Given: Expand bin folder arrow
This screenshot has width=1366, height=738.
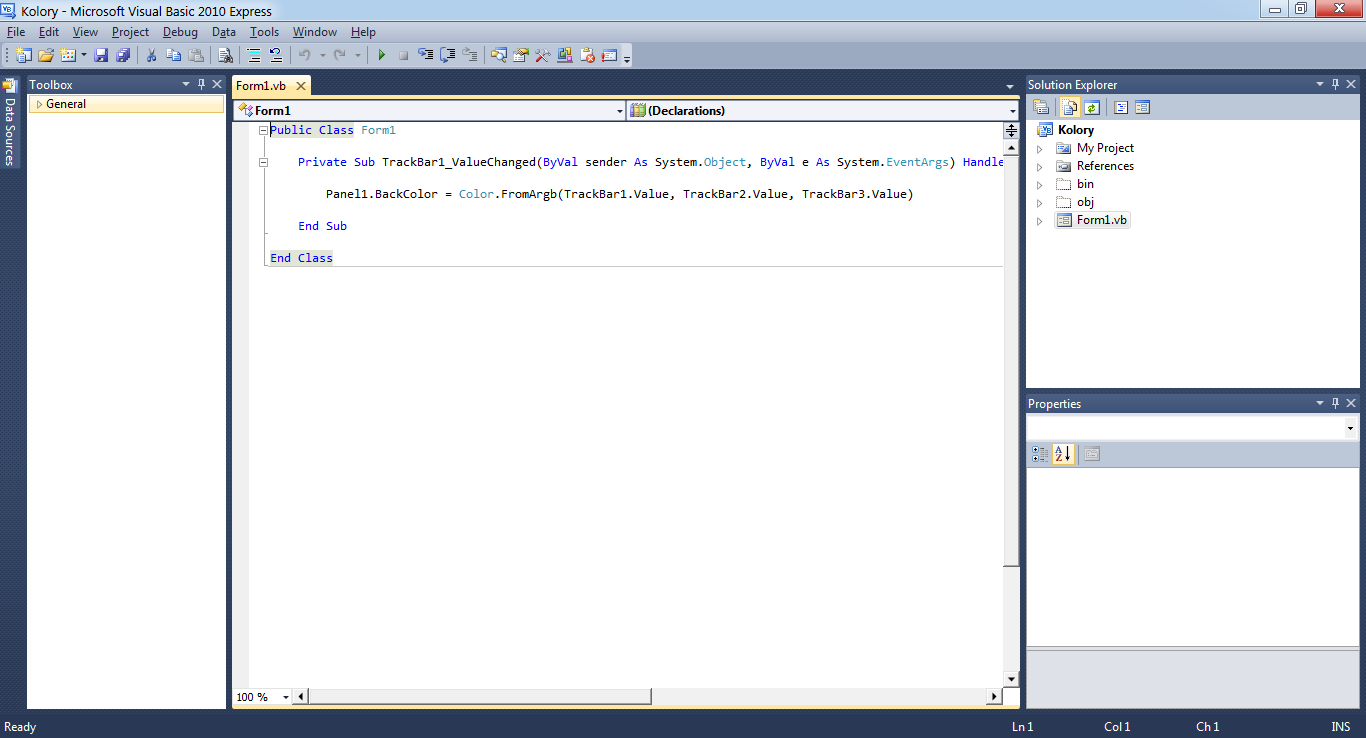Looking at the screenshot, I should [1040, 184].
